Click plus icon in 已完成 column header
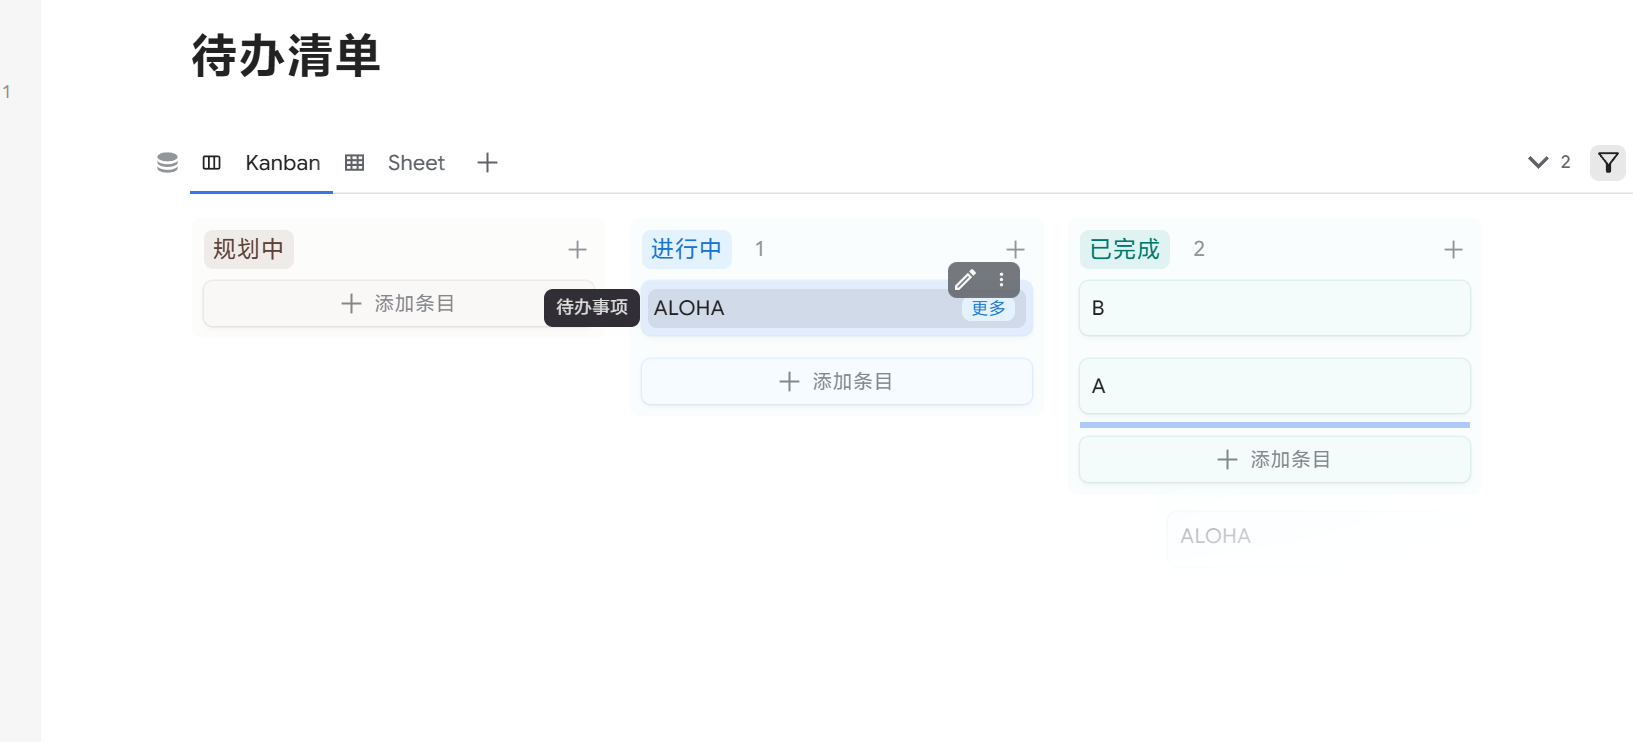This screenshot has height=742, width=1633. pyautogui.click(x=1453, y=250)
